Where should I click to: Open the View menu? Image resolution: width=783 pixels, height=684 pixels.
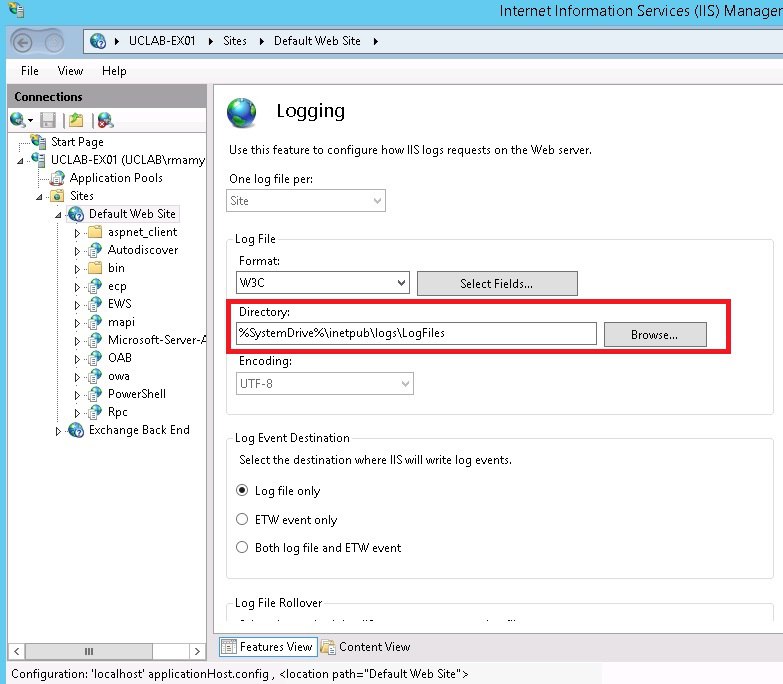[70, 71]
